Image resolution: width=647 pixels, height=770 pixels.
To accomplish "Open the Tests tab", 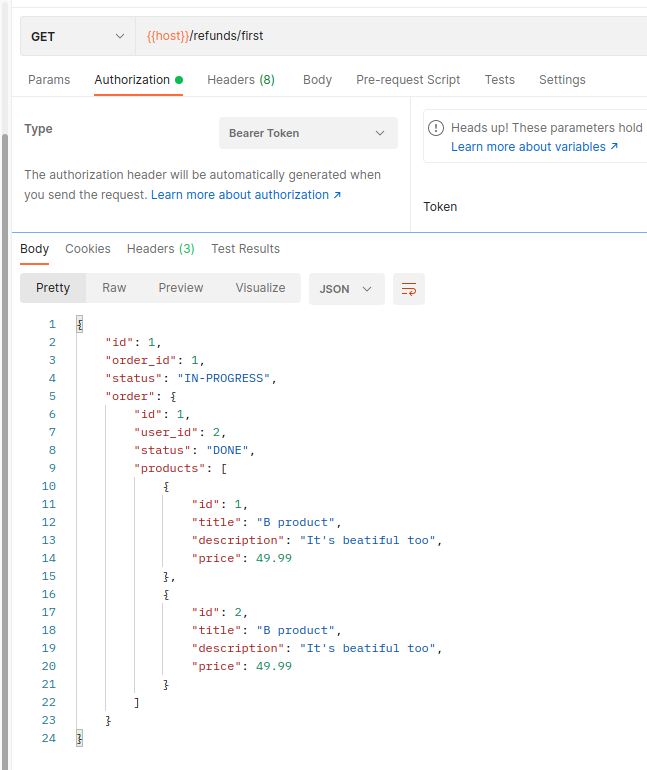I will 500,80.
